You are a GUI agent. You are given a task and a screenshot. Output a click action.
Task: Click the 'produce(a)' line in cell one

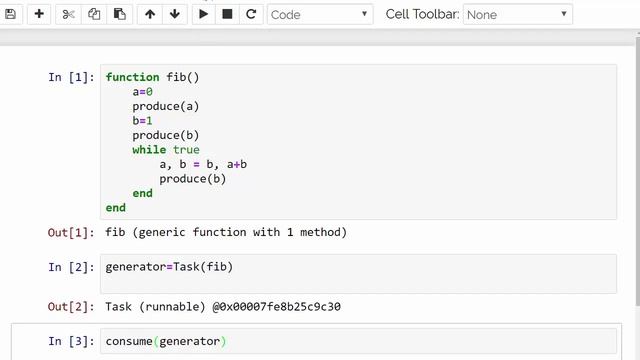point(165,107)
